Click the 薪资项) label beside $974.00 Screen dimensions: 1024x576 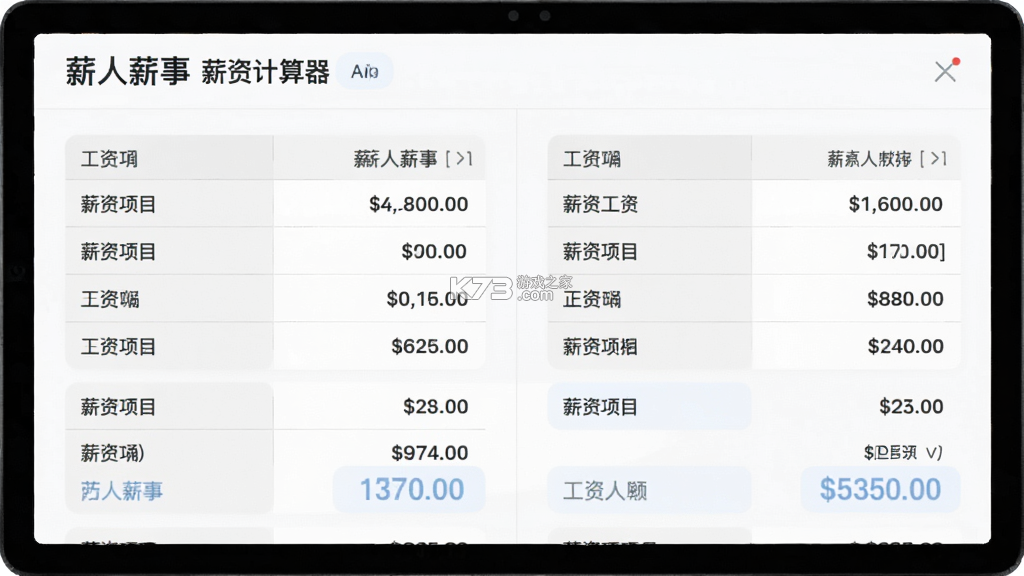(x=112, y=453)
